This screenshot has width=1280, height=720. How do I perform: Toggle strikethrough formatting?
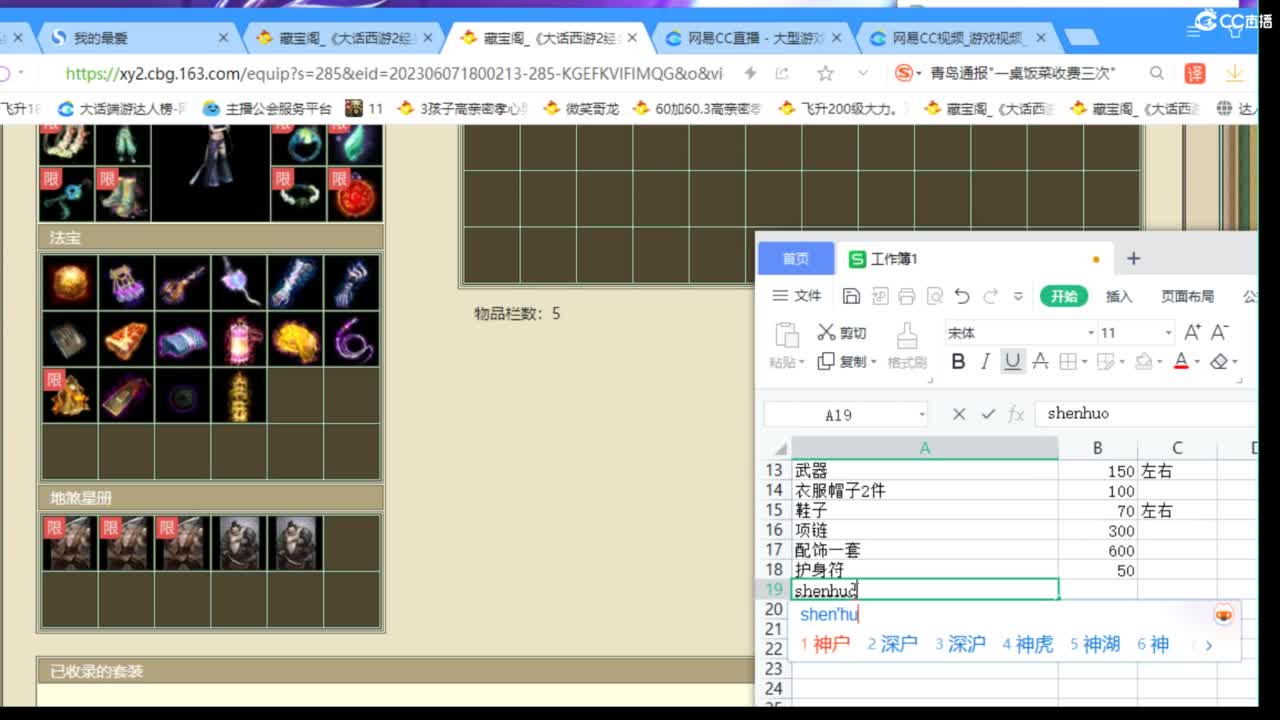click(x=1040, y=362)
